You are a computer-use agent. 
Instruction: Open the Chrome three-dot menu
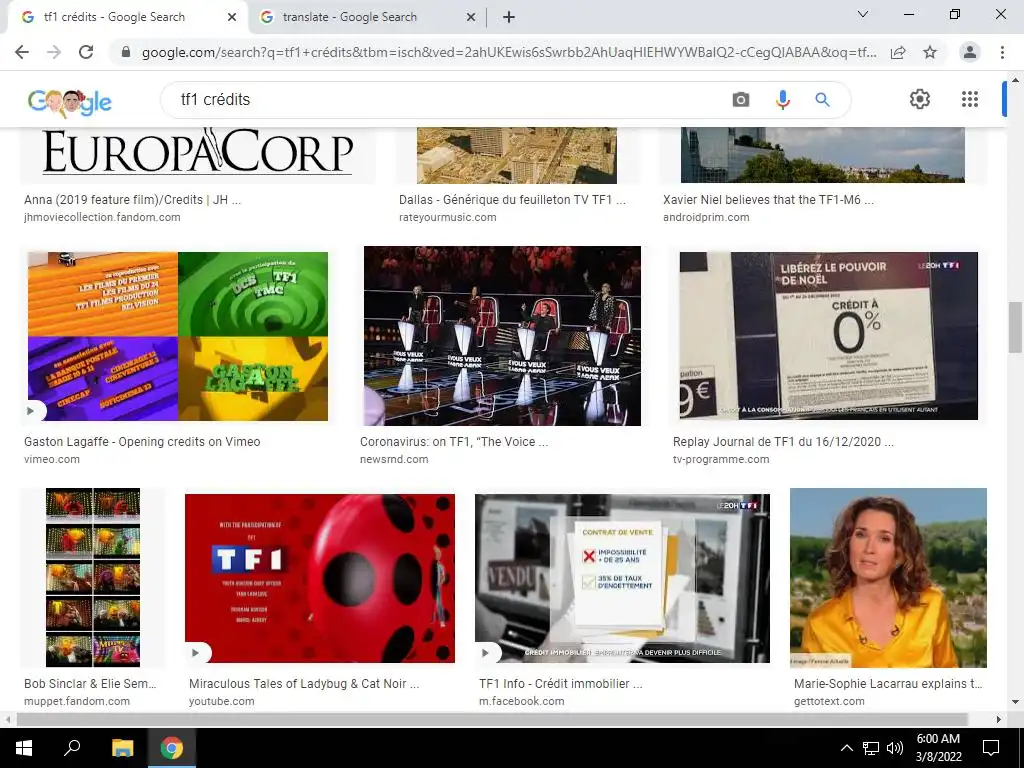1002,52
